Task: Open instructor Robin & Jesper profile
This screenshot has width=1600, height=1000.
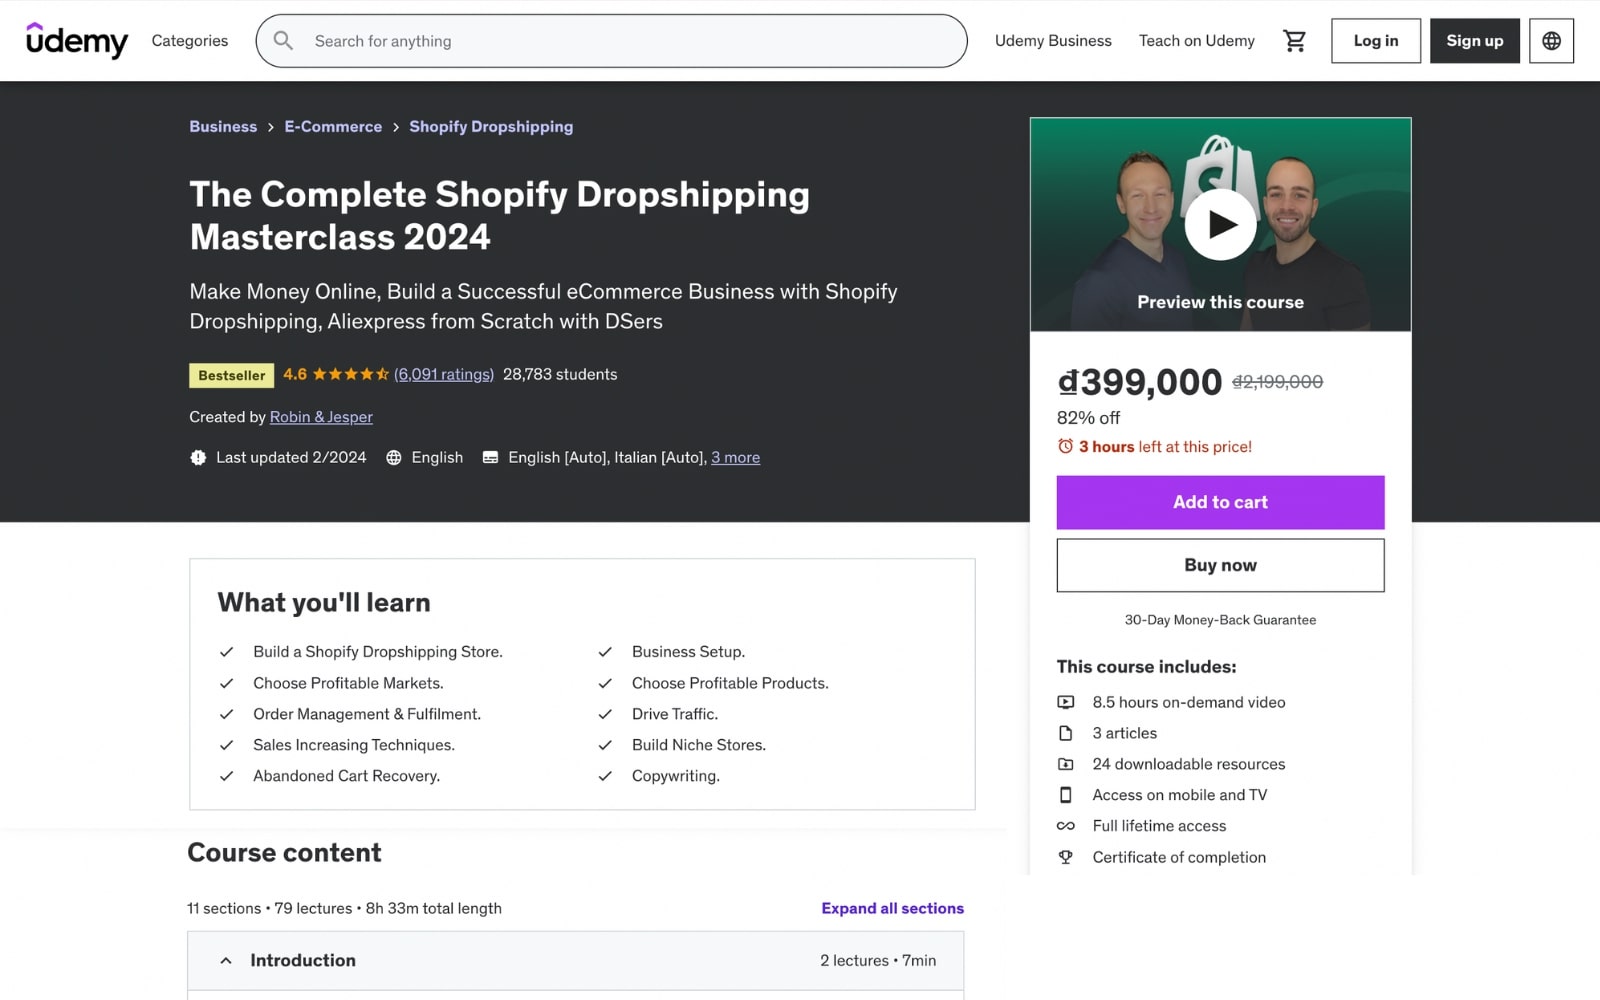Action: 321,417
